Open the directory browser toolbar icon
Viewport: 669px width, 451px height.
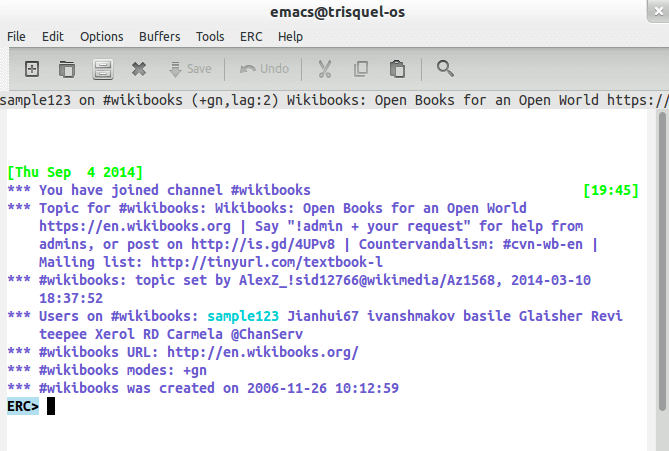[x=102, y=69]
